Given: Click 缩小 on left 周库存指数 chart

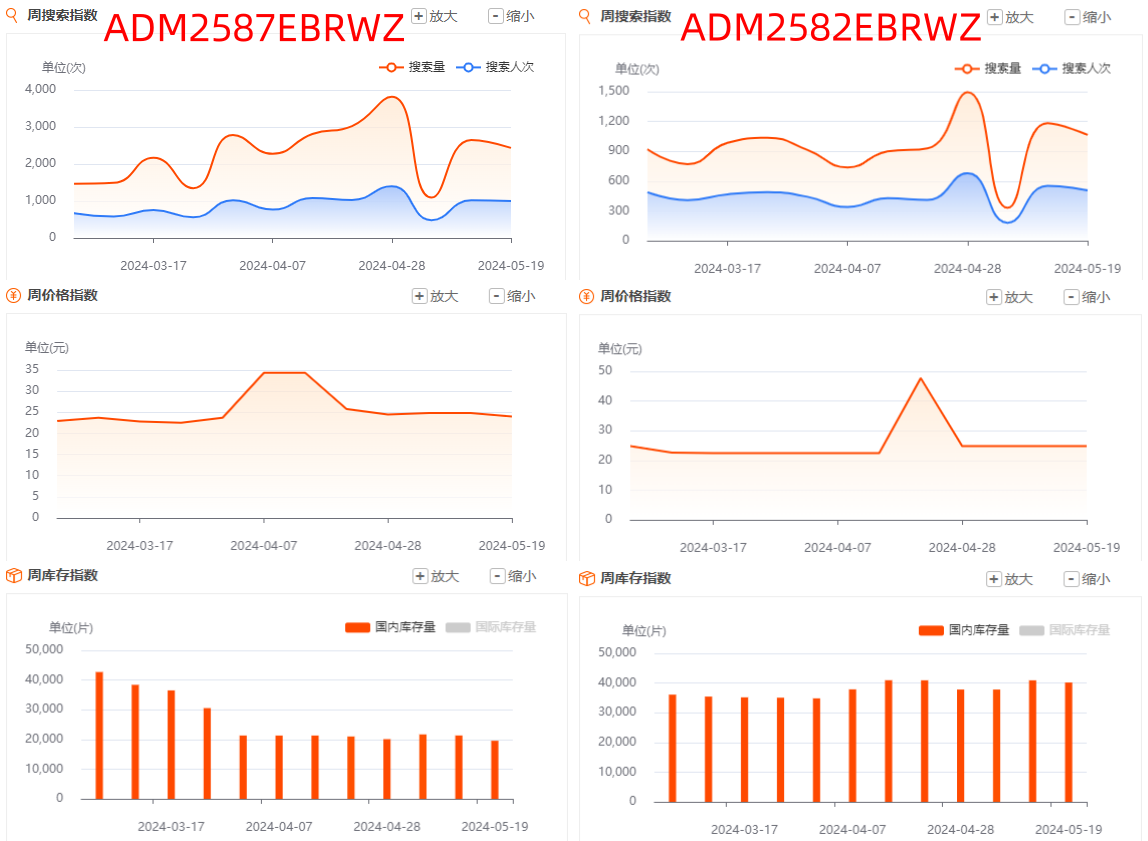Looking at the screenshot, I should coord(513,576).
